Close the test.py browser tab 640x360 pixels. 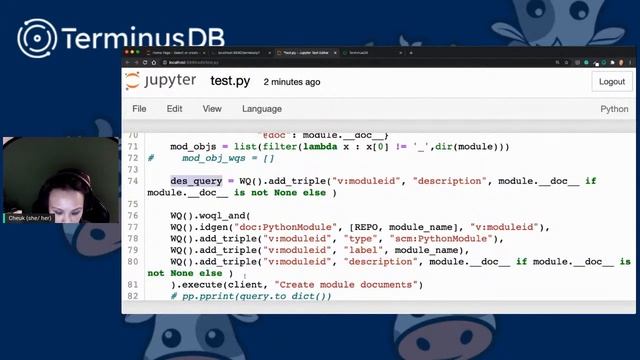pos(335,53)
